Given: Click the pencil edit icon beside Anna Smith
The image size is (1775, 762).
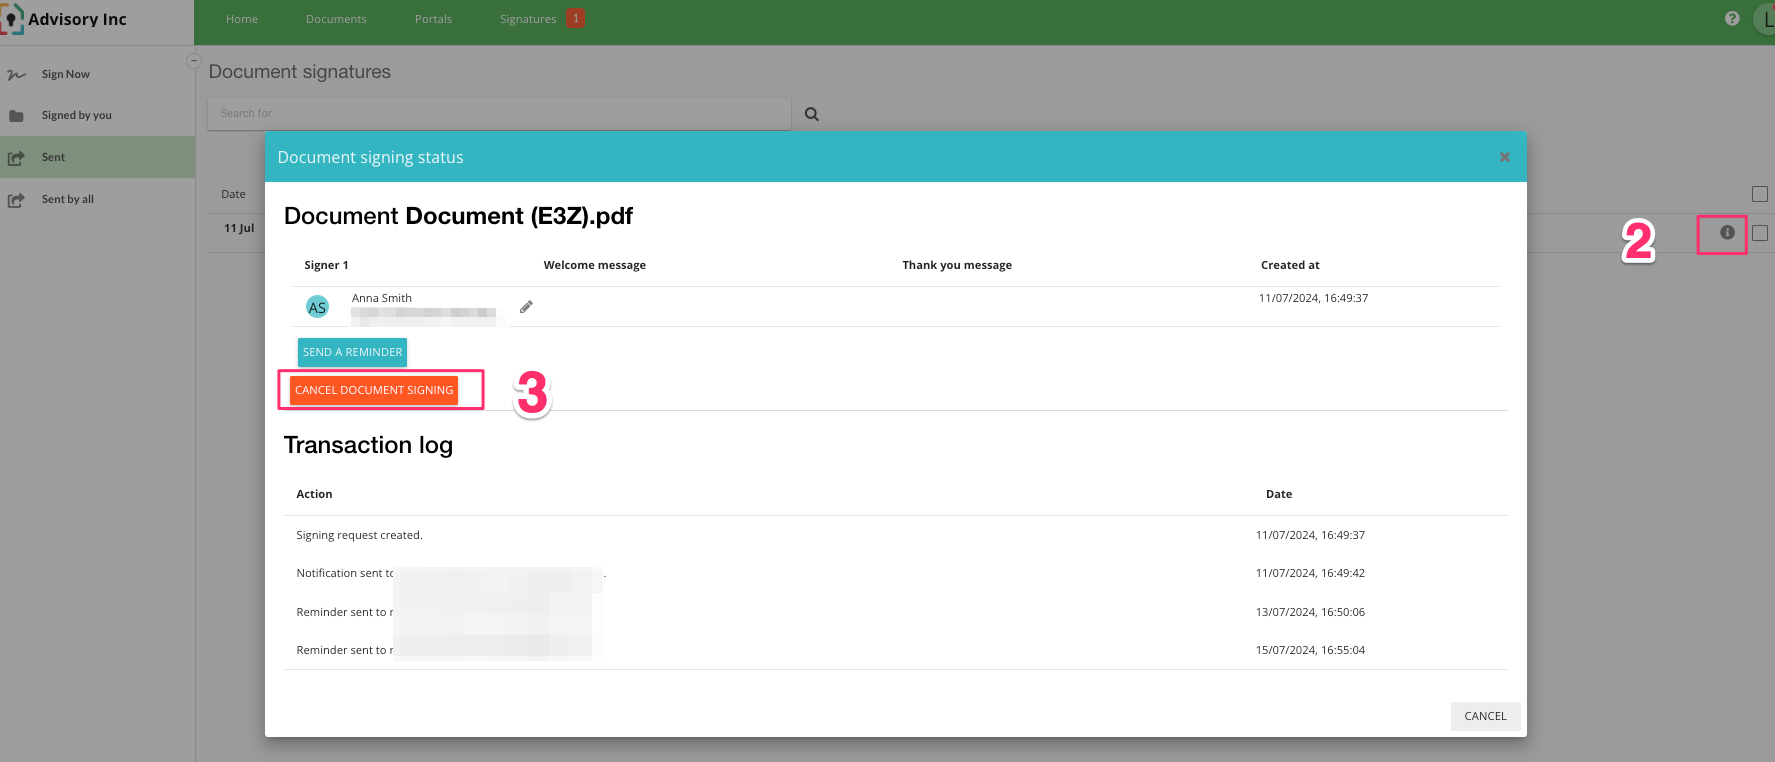Looking at the screenshot, I should tap(526, 307).
